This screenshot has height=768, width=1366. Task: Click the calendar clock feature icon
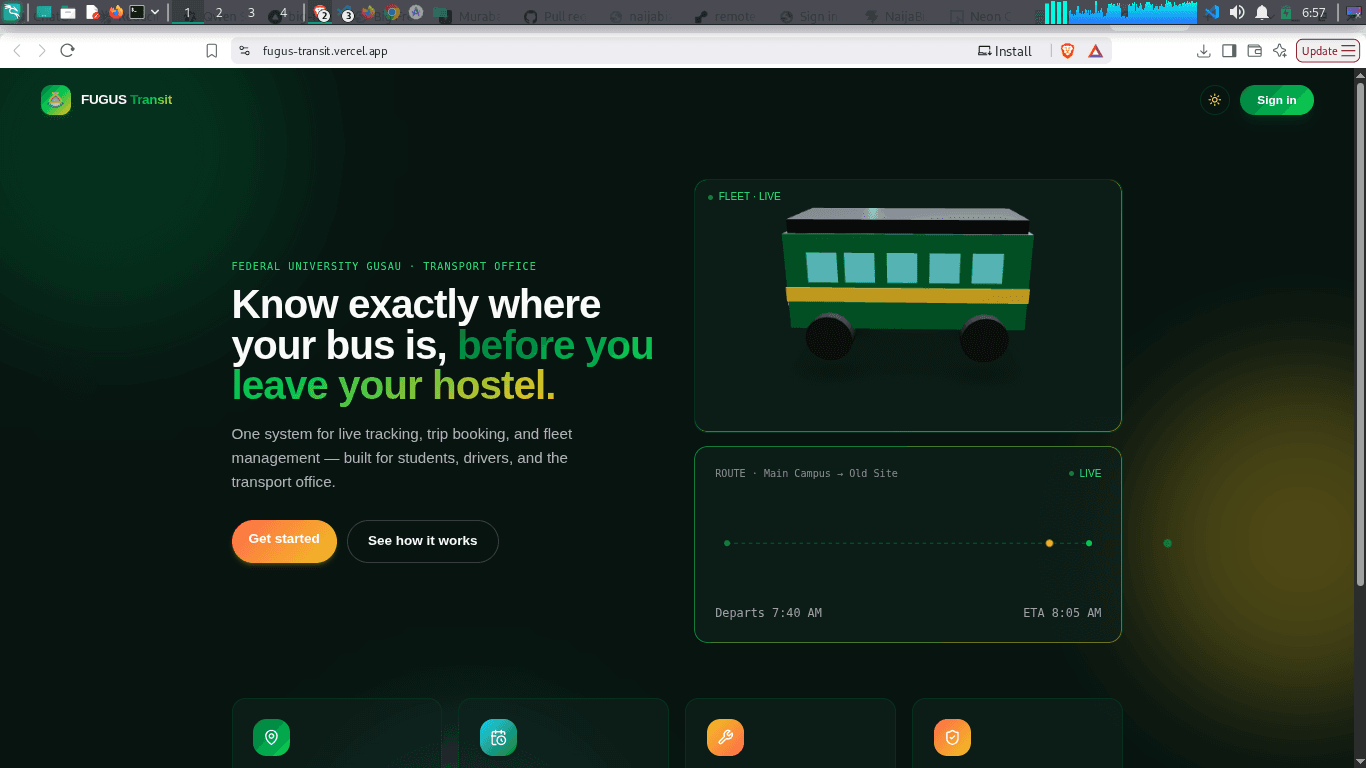click(498, 738)
